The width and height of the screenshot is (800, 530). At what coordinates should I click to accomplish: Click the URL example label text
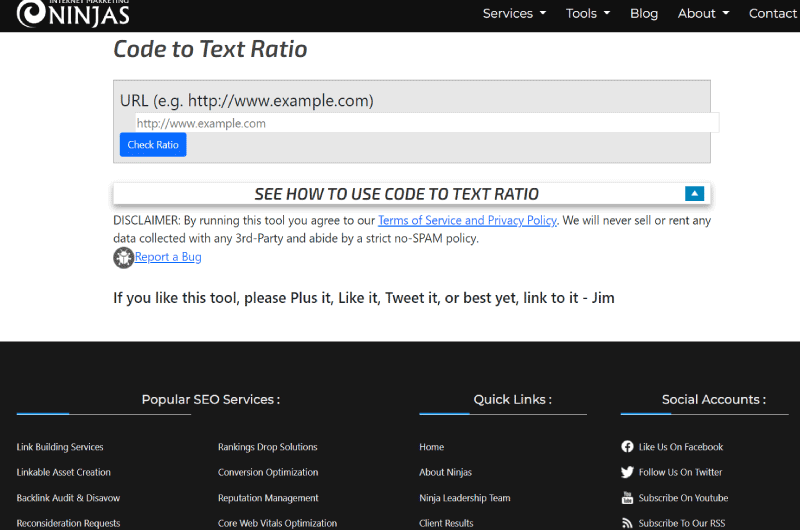coord(246,100)
